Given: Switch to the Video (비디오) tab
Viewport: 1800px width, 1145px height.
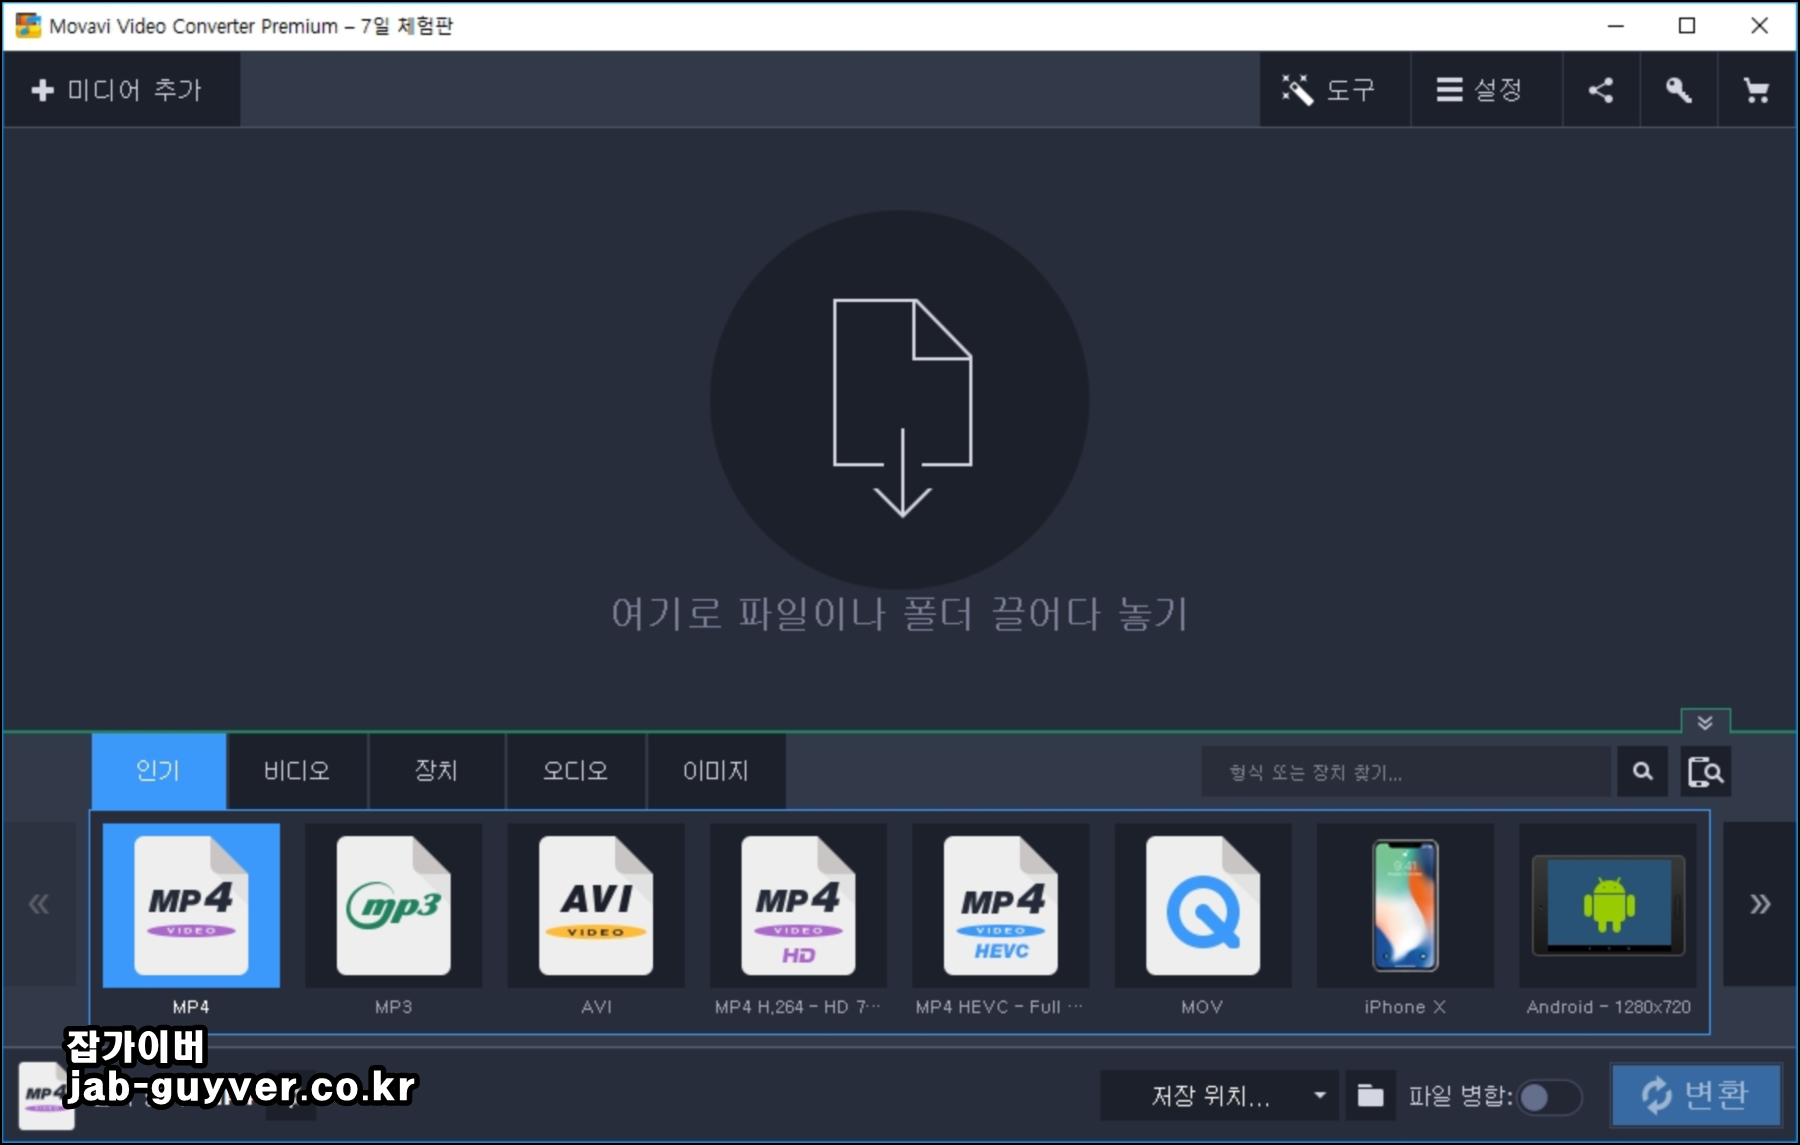Looking at the screenshot, I should pyautogui.click(x=297, y=771).
